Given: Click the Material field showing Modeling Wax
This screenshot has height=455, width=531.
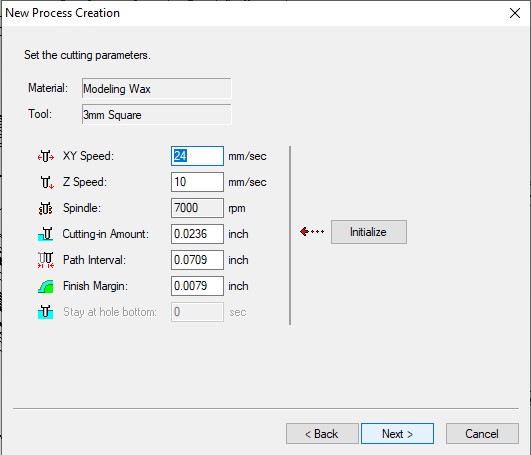Looking at the screenshot, I should [156, 89].
